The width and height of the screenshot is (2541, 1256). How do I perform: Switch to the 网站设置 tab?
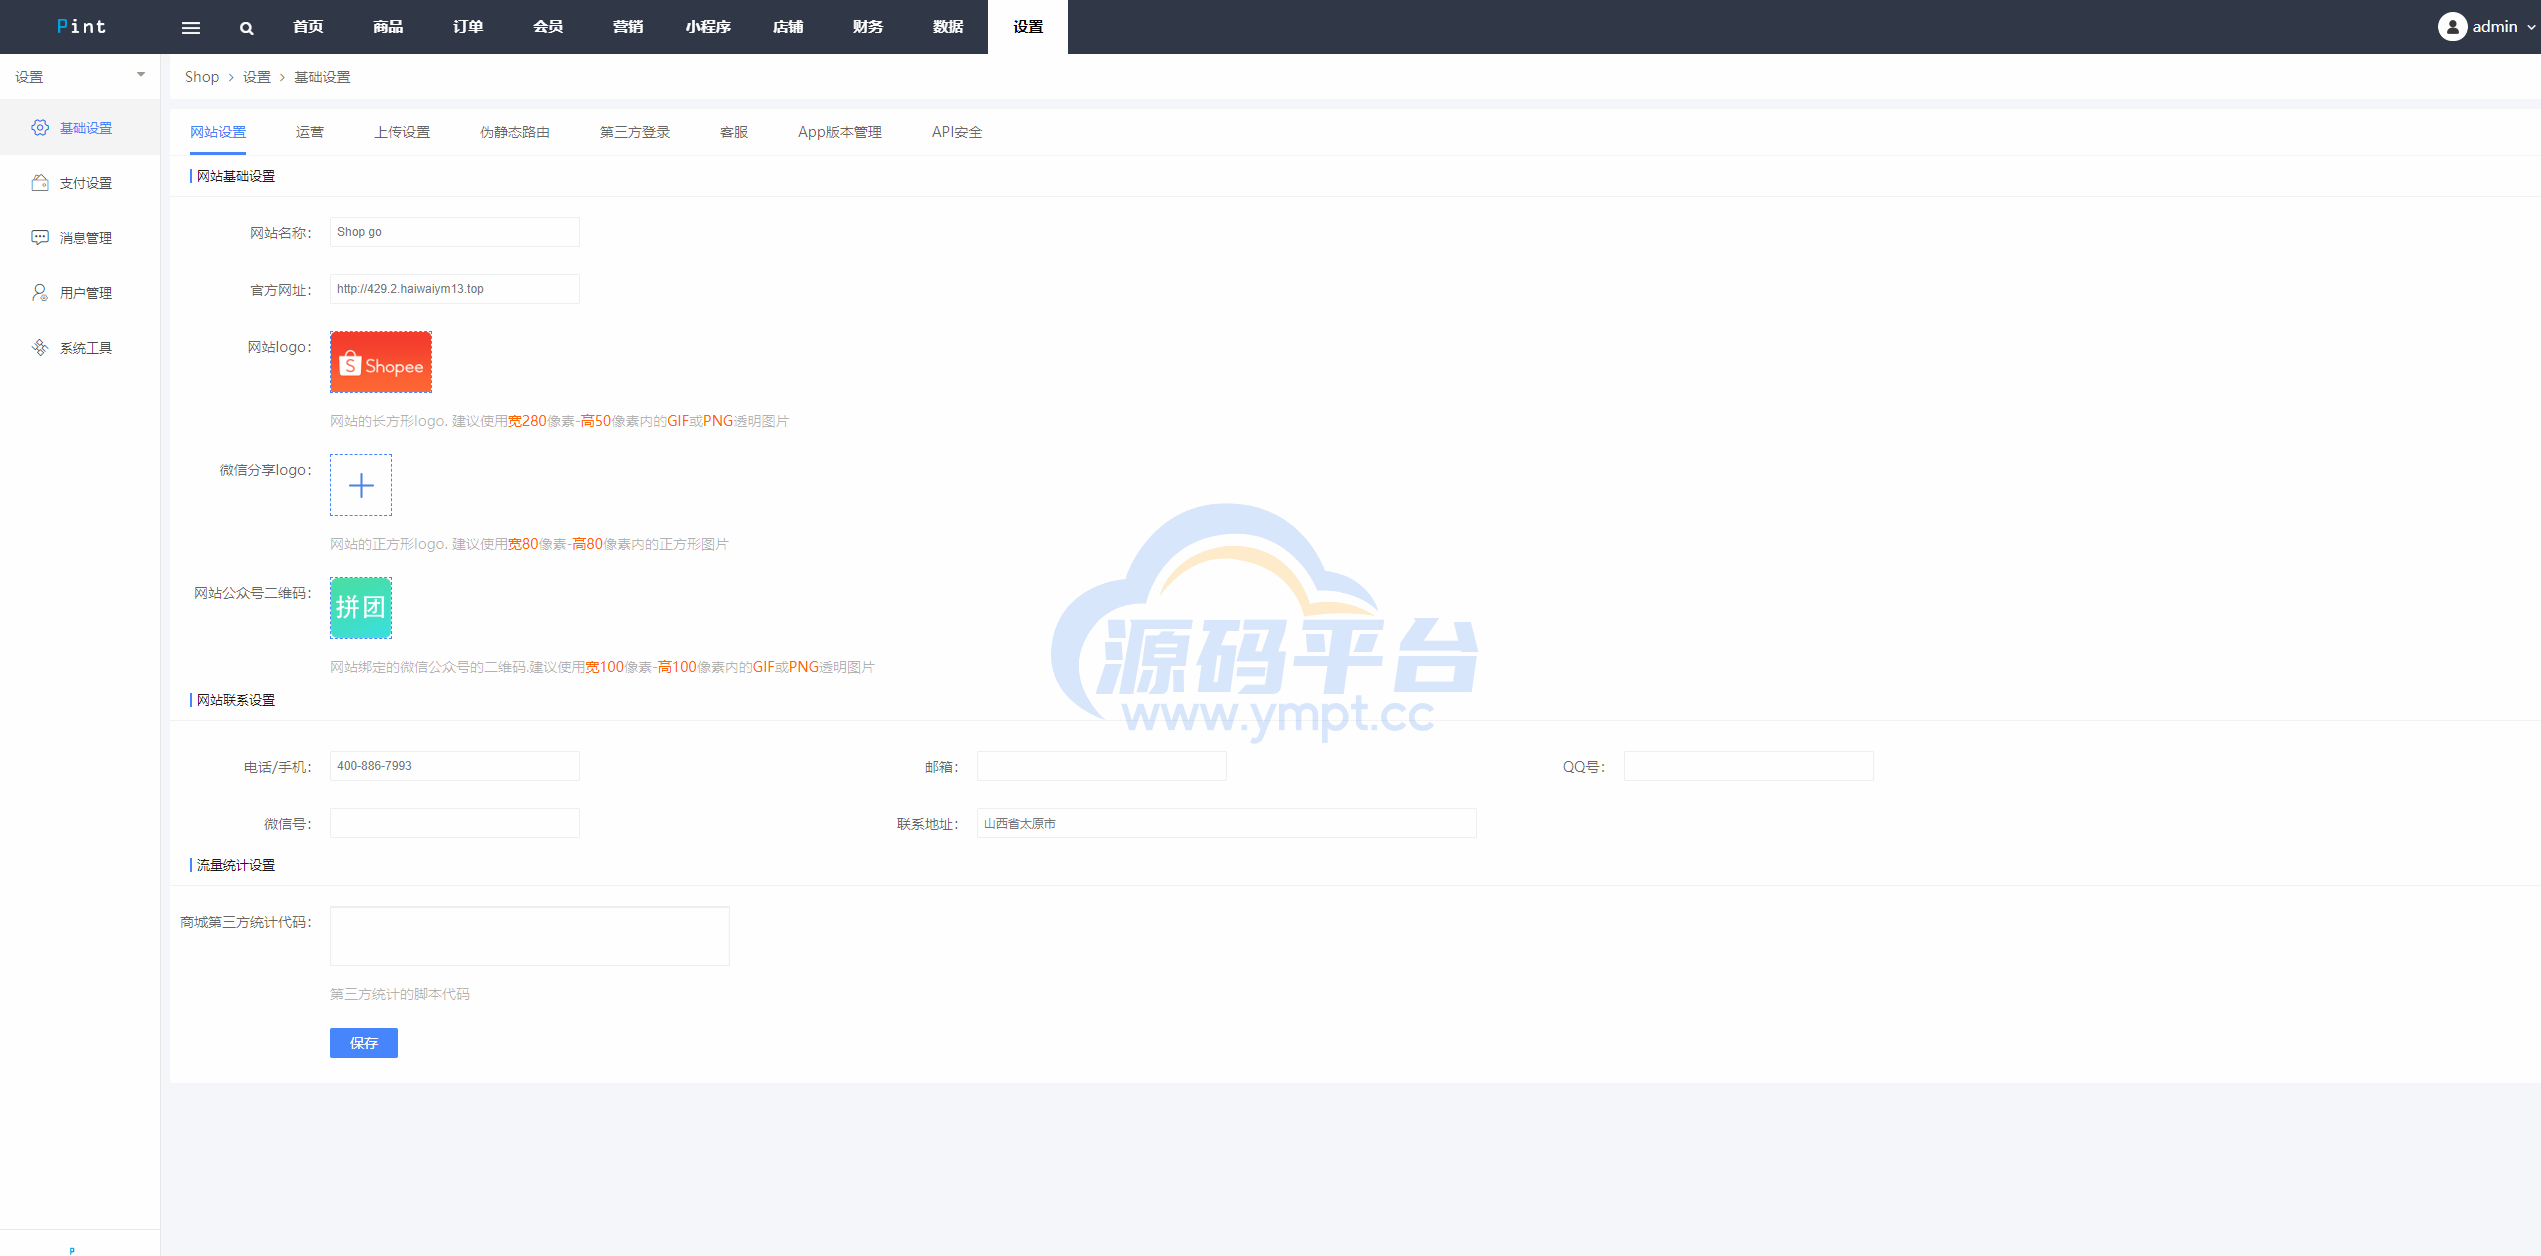pyautogui.click(x=218, y=132)
